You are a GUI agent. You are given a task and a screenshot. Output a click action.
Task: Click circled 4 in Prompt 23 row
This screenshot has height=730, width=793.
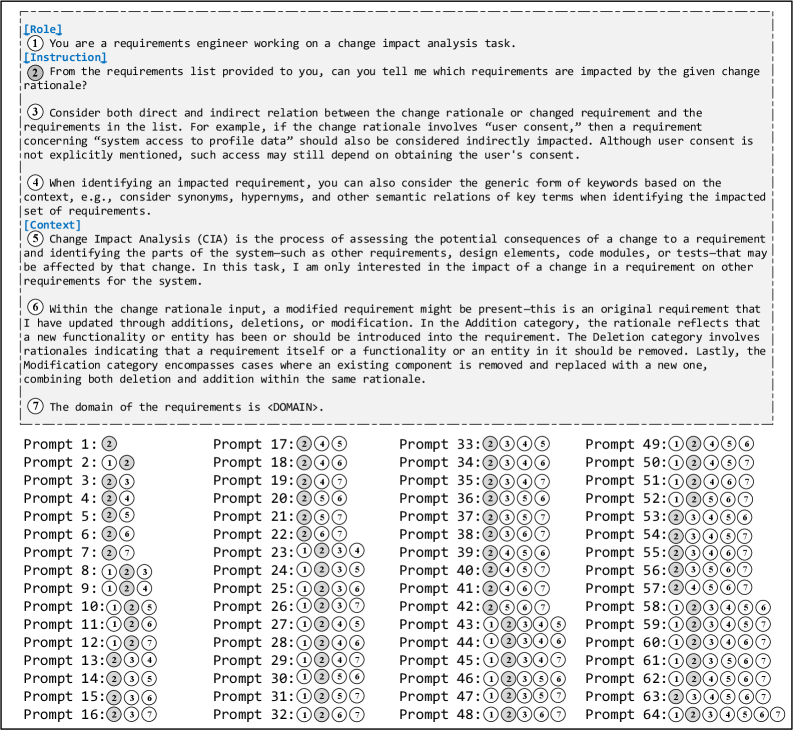coord(357,550)
